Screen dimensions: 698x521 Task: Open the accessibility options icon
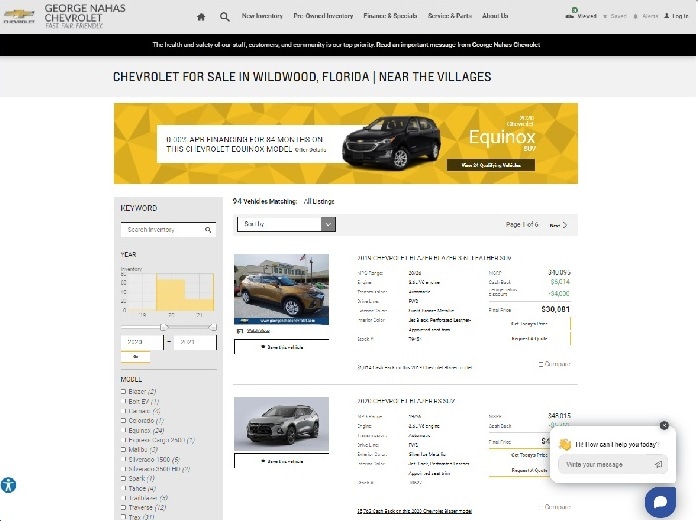(8, 485)
